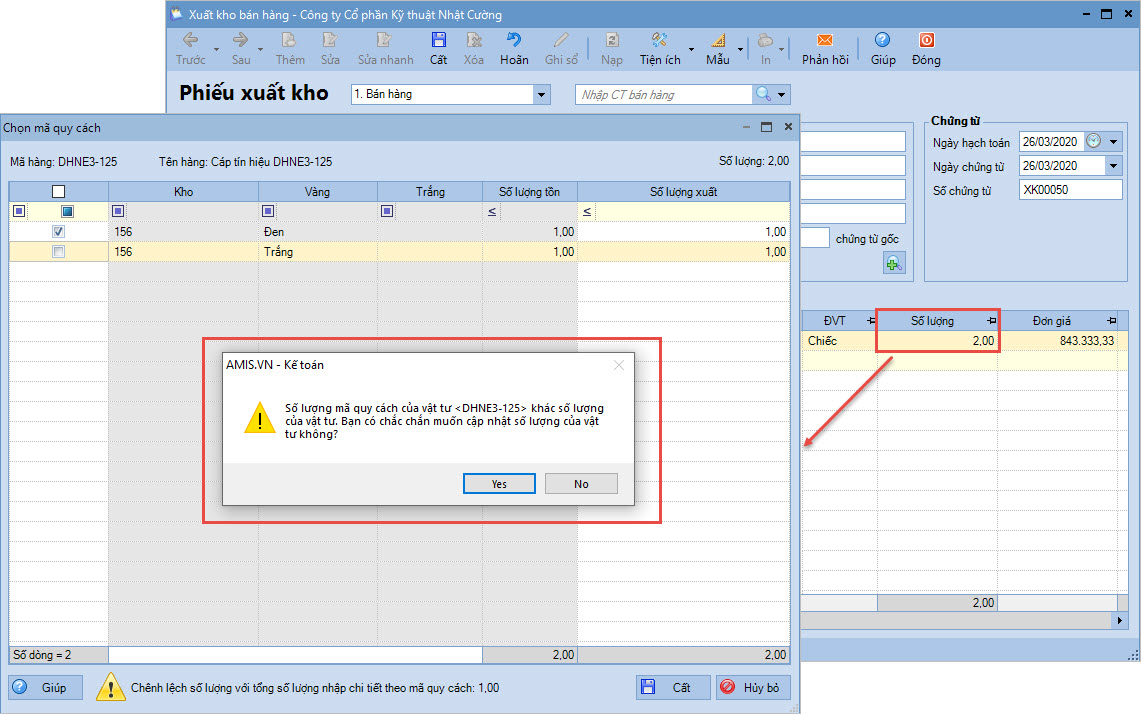Click the green add document icon
This screenshot has height=715, width=1141.
tap(893, 263)
